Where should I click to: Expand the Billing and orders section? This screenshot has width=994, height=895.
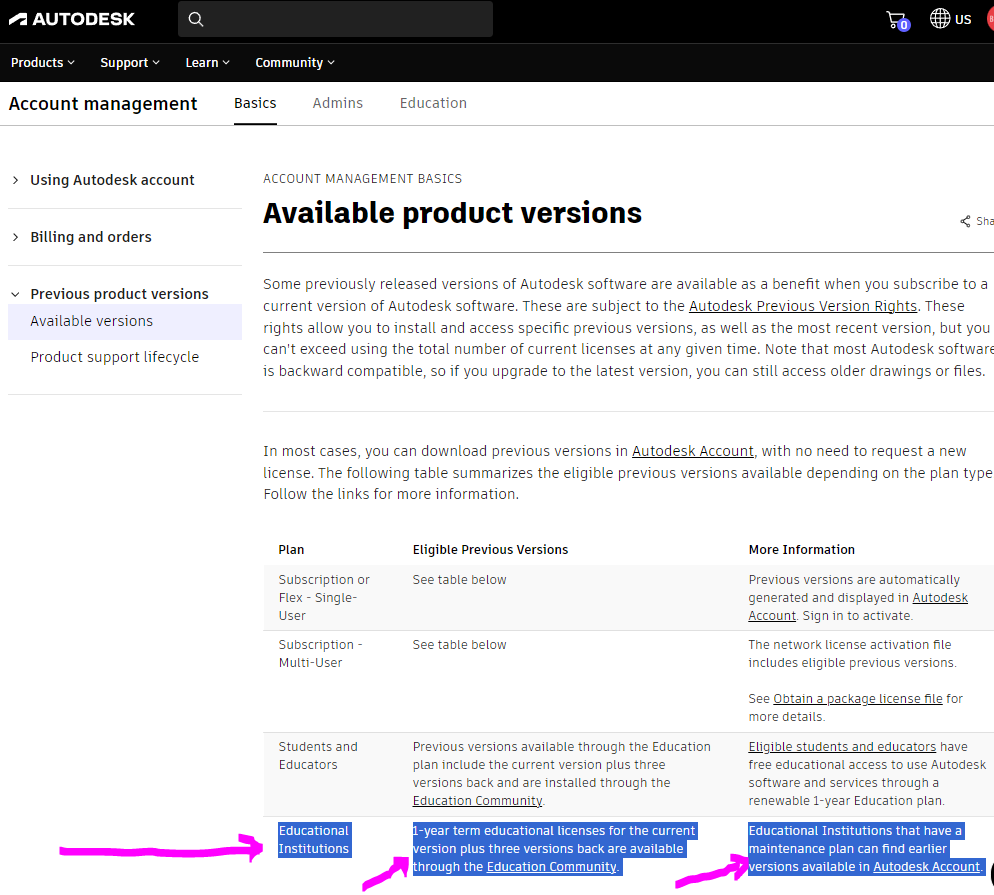[91, 236]
